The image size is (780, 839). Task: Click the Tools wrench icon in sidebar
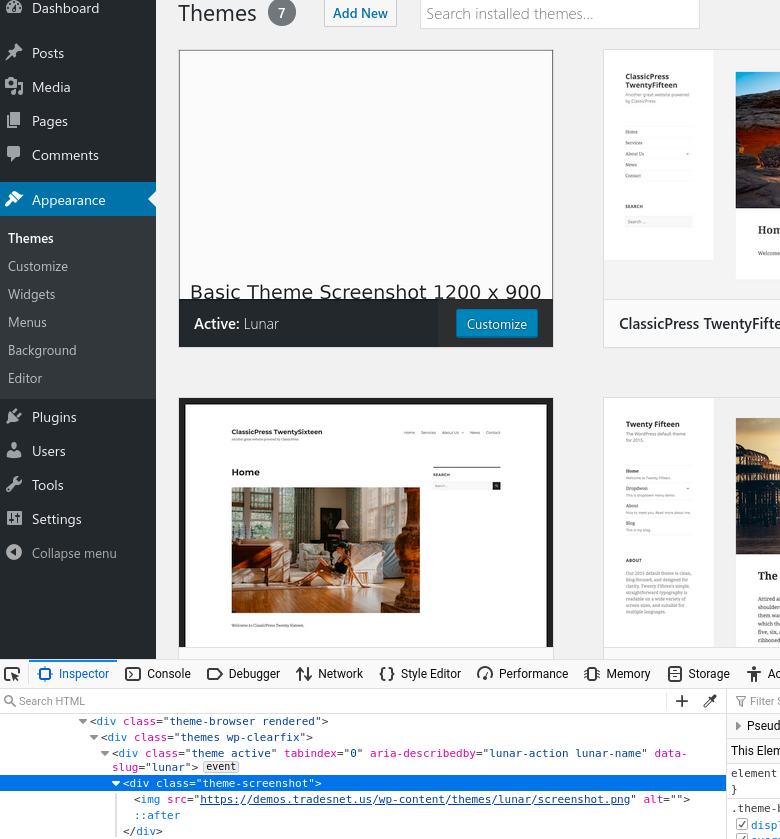14,485
